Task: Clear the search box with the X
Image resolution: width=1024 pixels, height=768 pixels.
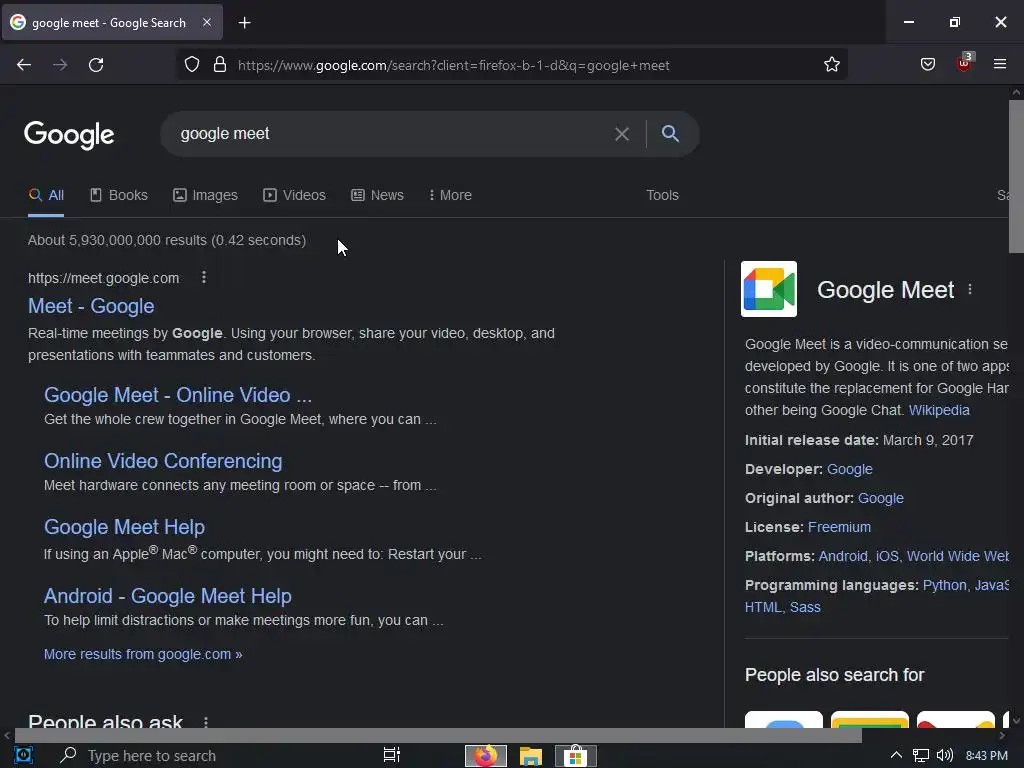Action: 622,134
